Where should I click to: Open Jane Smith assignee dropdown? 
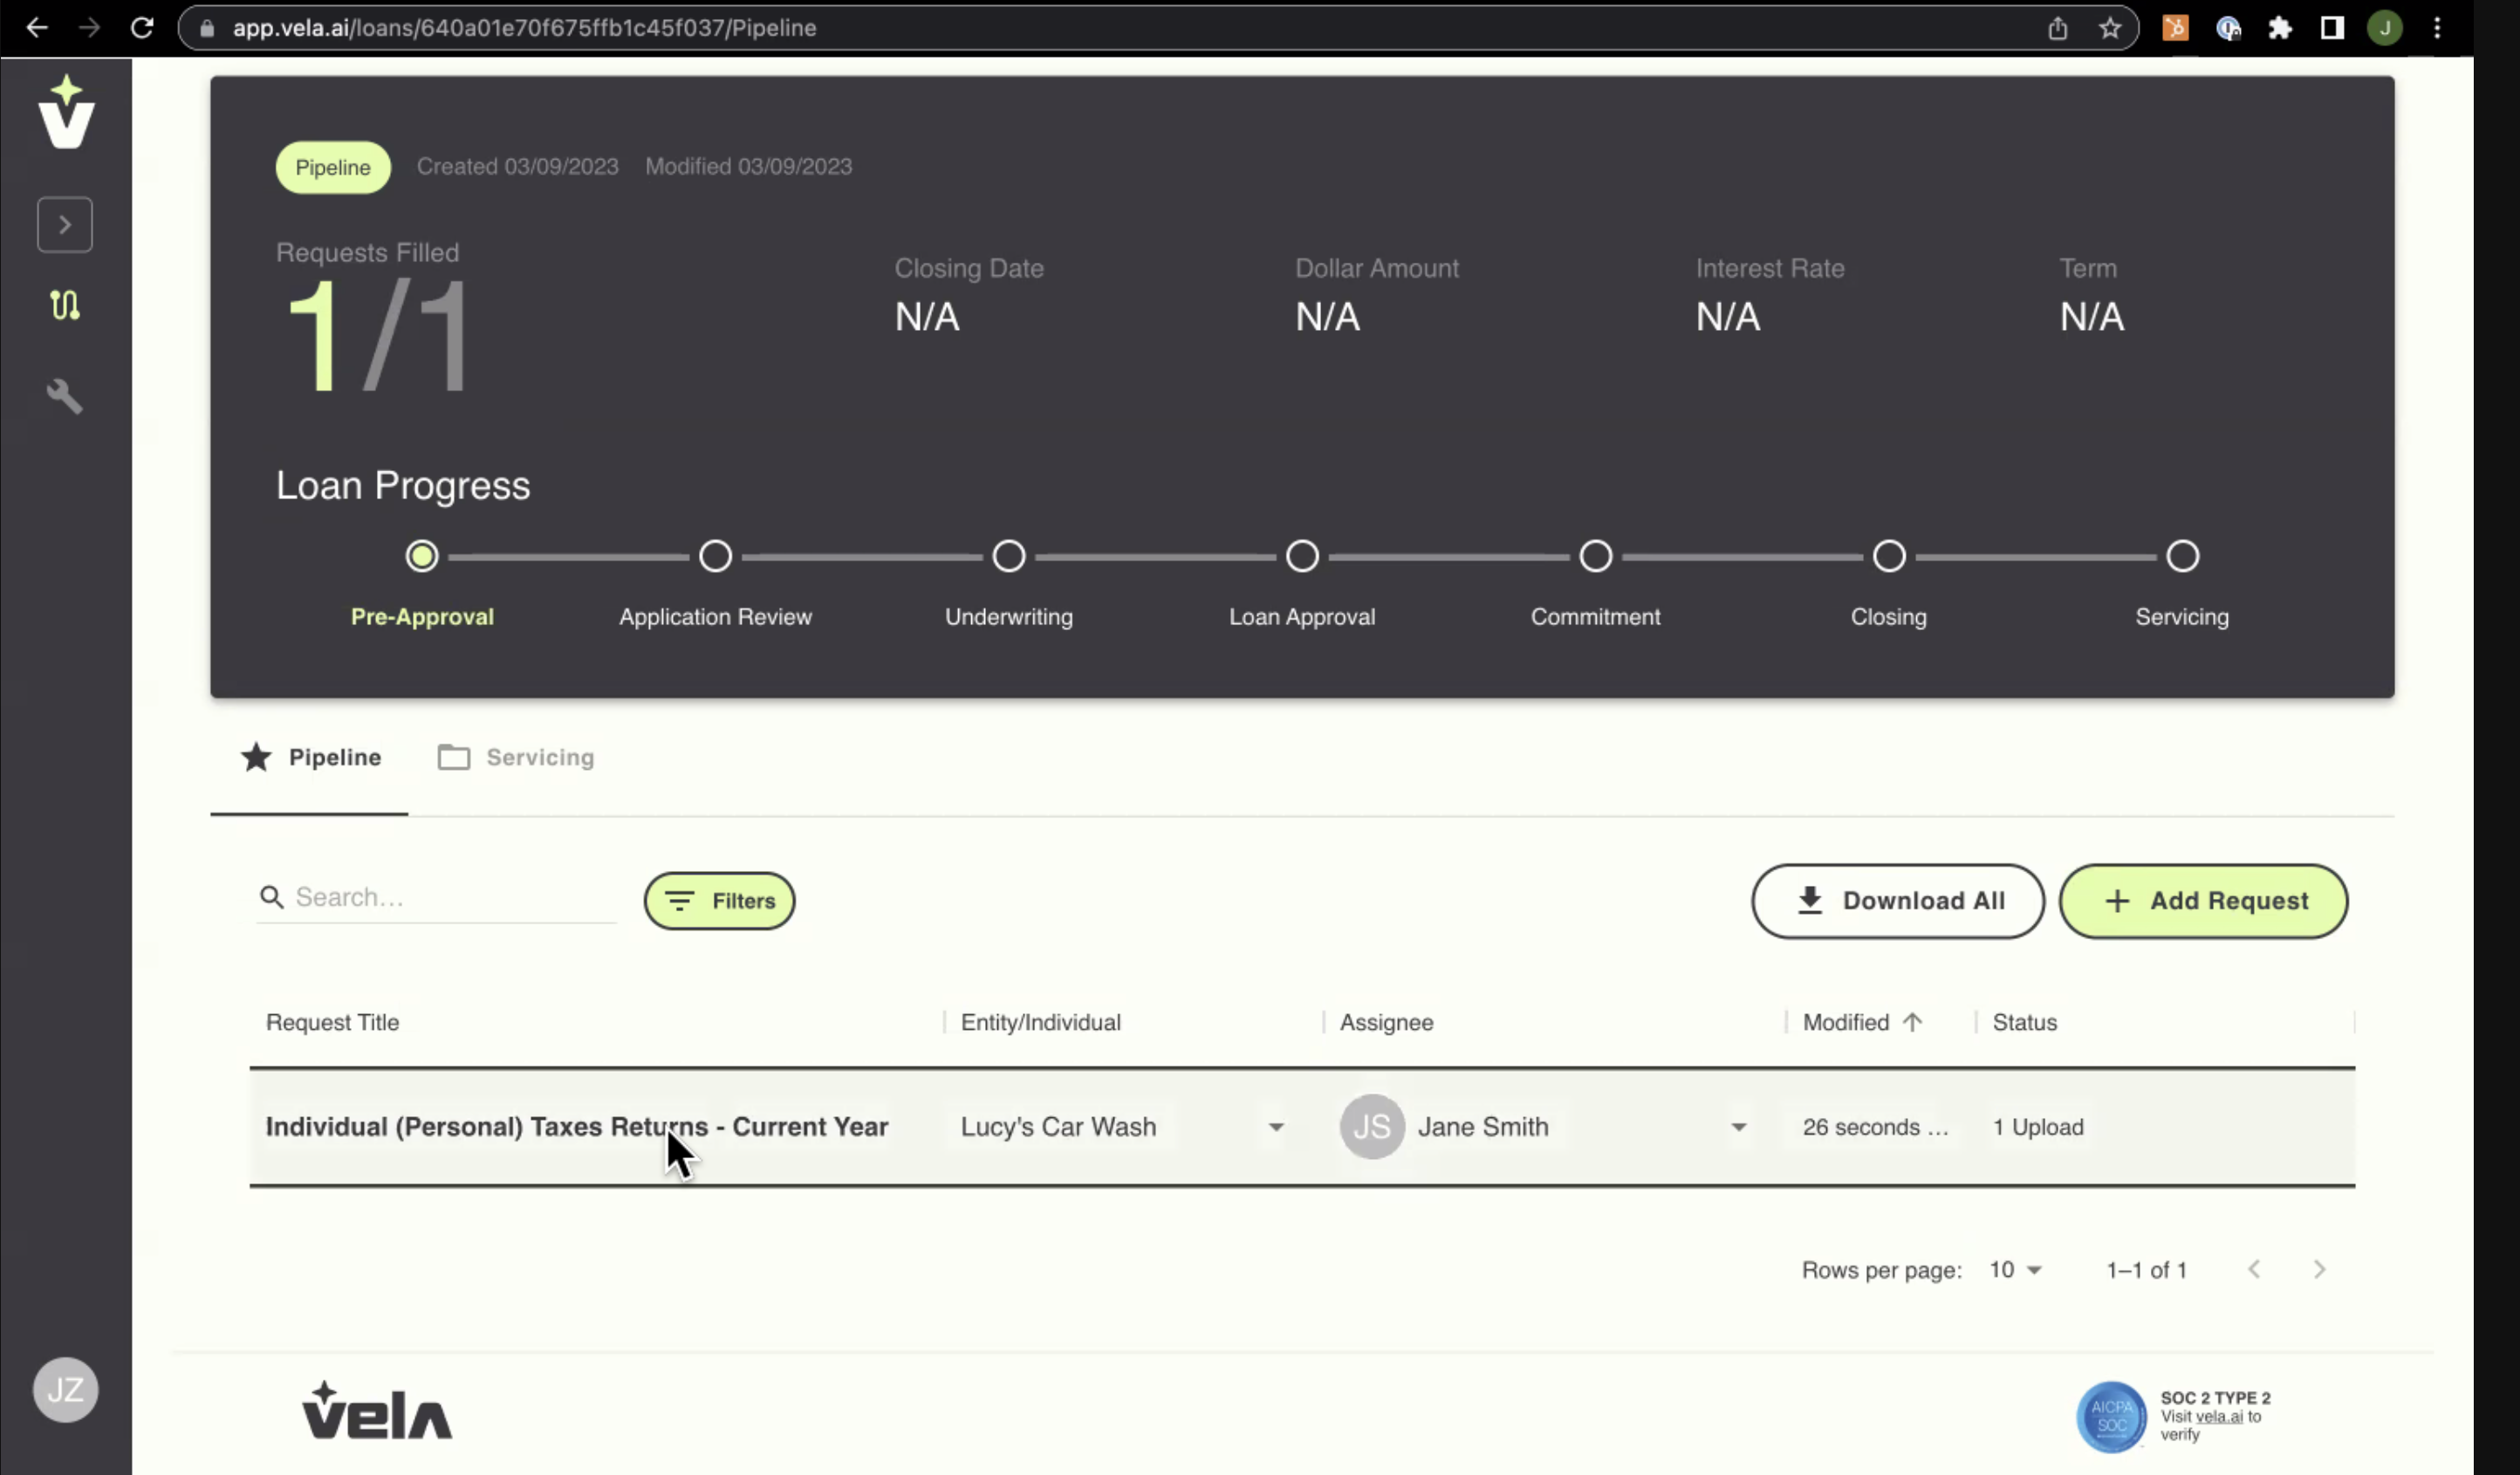click(1738, 1127)
